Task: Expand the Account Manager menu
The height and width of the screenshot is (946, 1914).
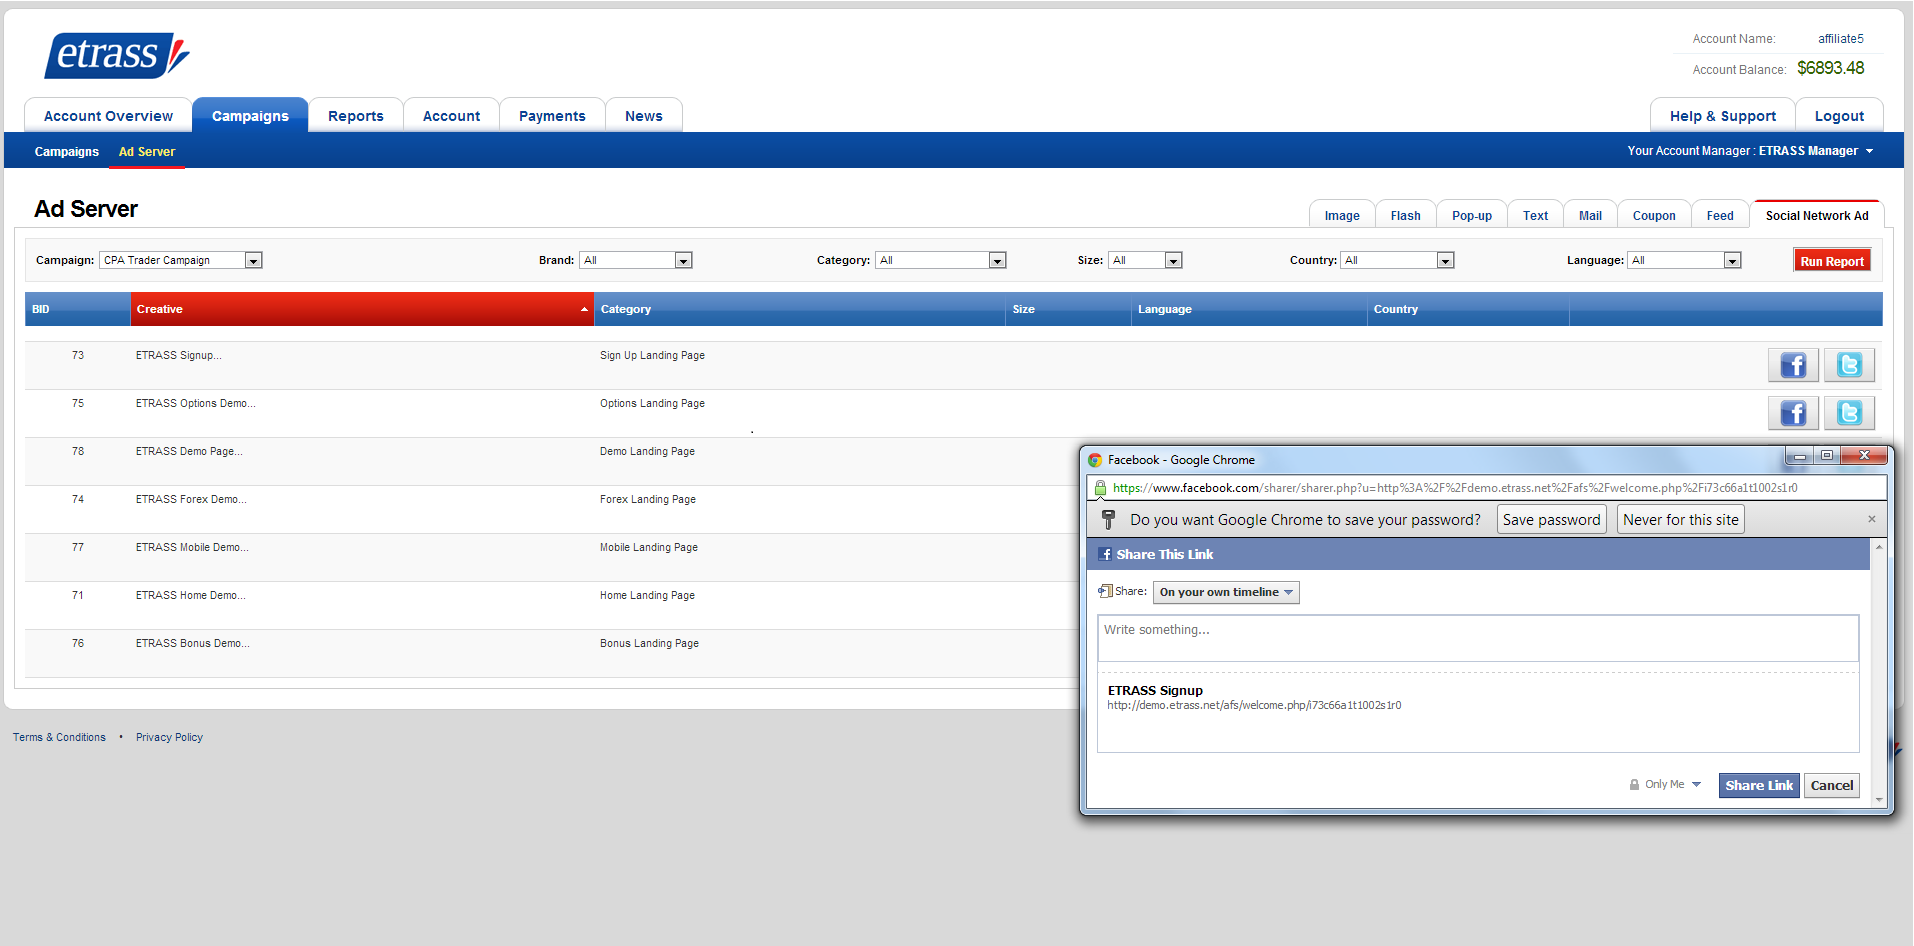Action: pos(1869,151)
